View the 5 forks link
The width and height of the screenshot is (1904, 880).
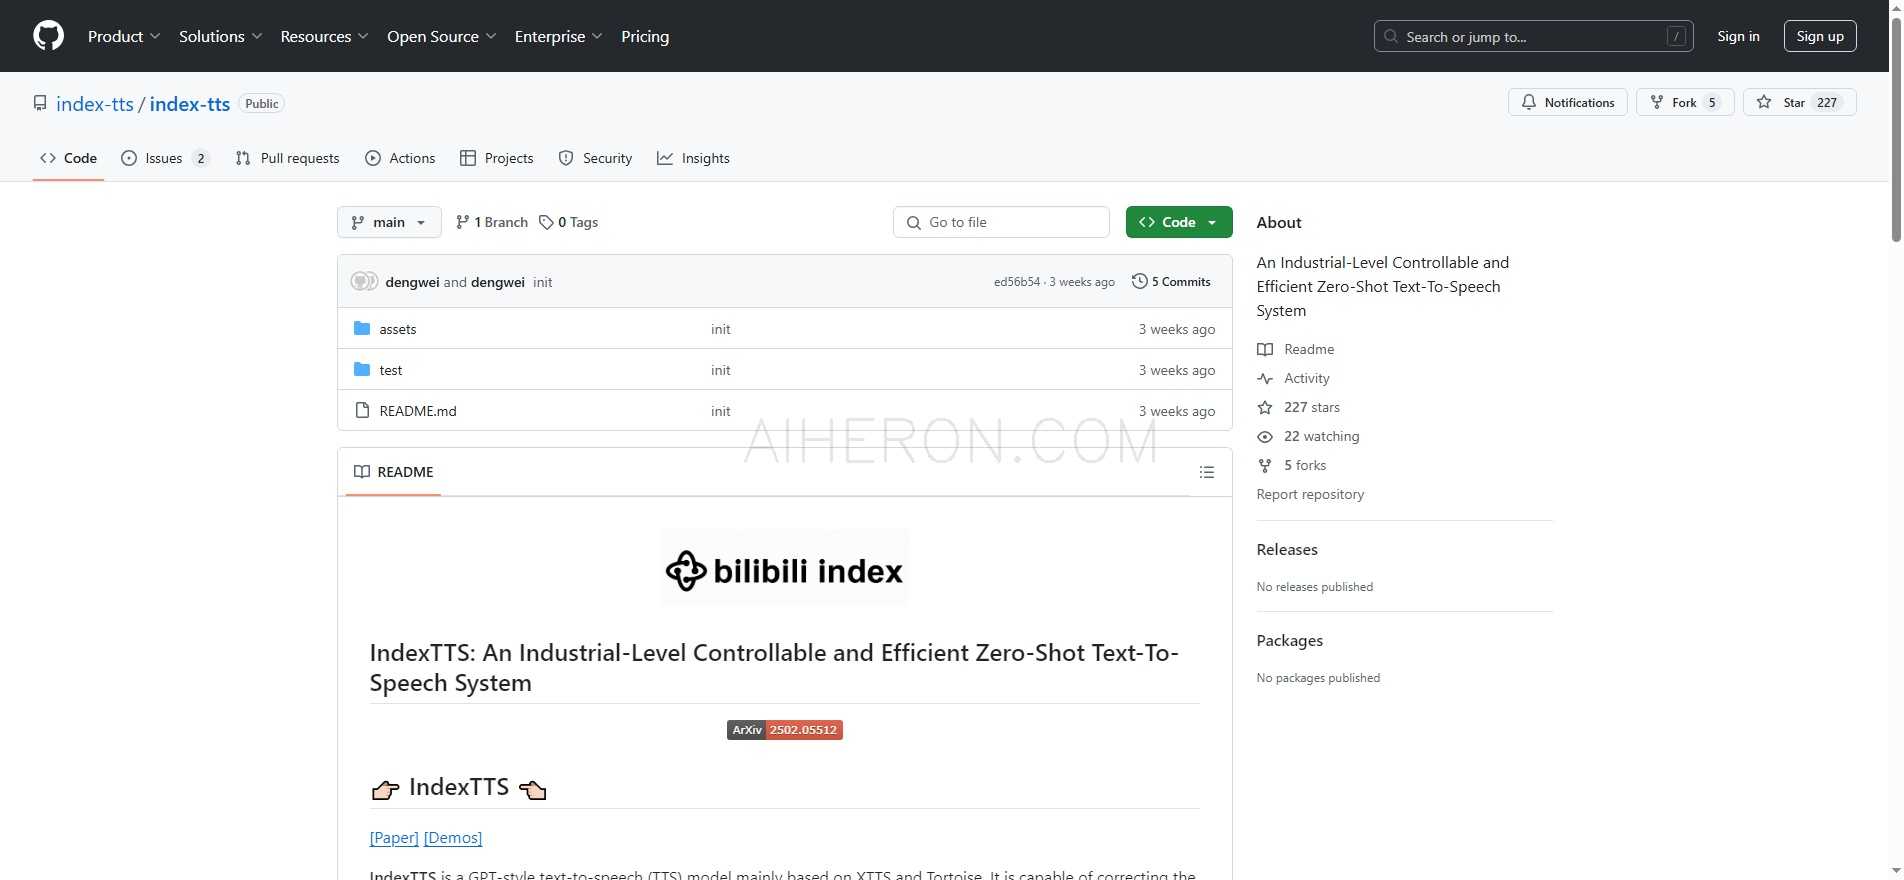[1304, 465]
